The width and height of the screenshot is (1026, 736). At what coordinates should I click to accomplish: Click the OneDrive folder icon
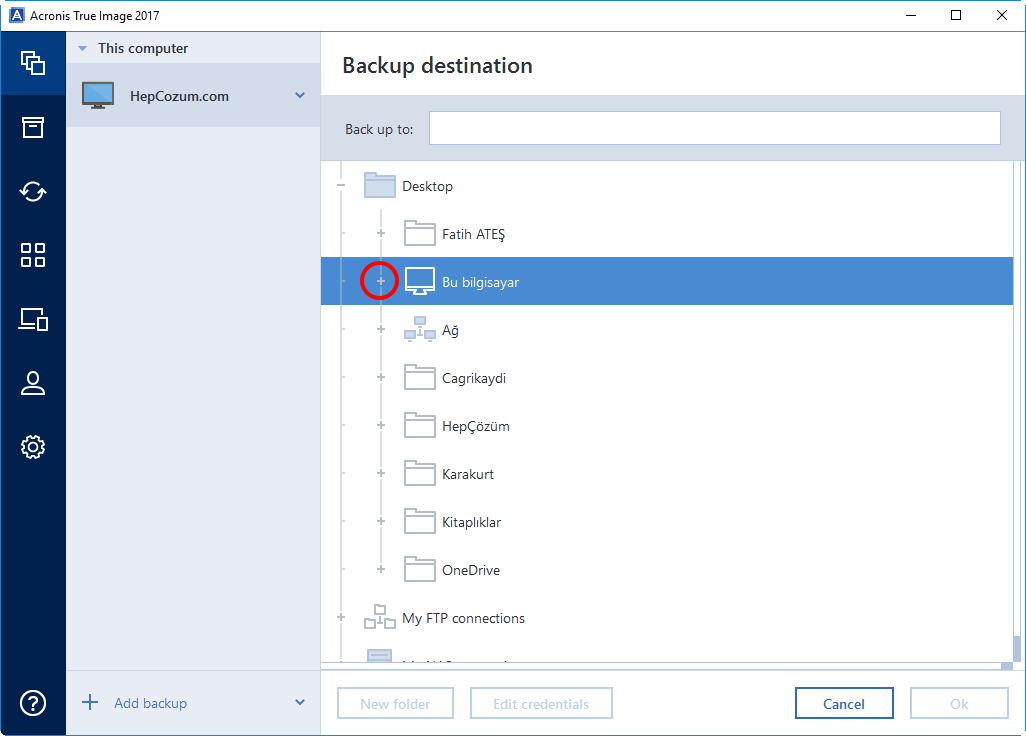[x=419, y=569]
